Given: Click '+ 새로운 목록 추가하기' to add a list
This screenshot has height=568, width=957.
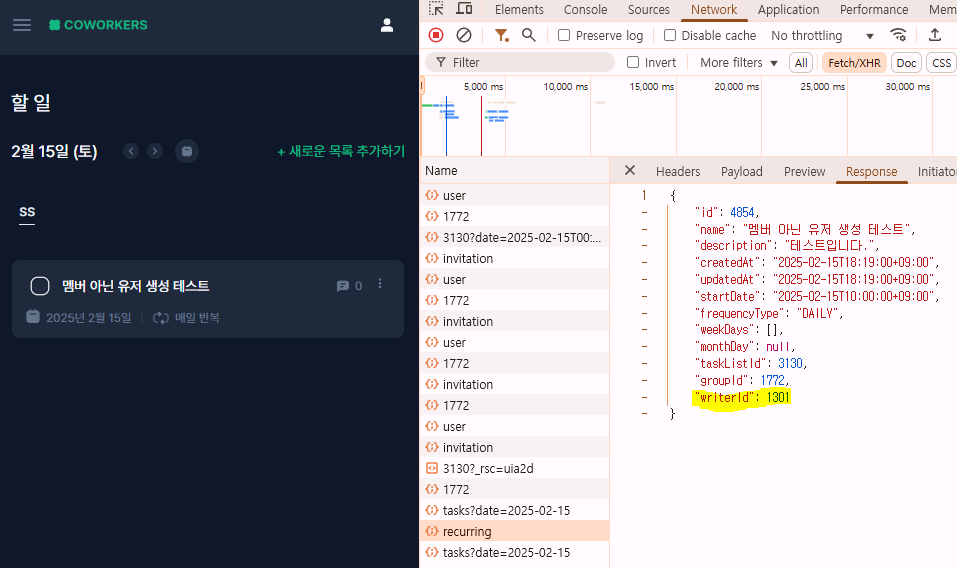Looking at the screenshot, I should [x=341, y=151].
